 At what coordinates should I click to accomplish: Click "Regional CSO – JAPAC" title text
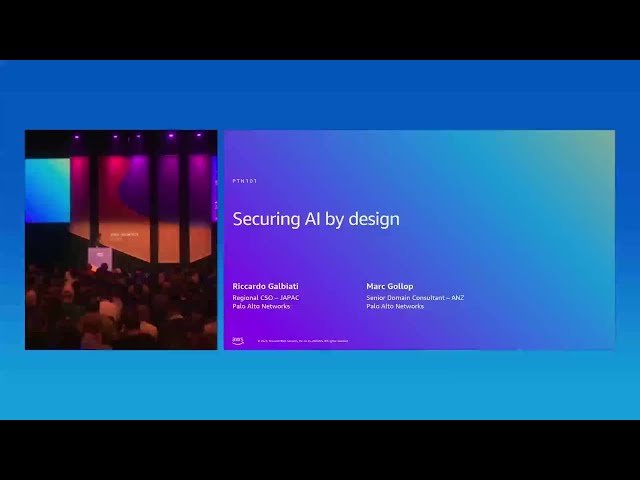coord(266,297)
